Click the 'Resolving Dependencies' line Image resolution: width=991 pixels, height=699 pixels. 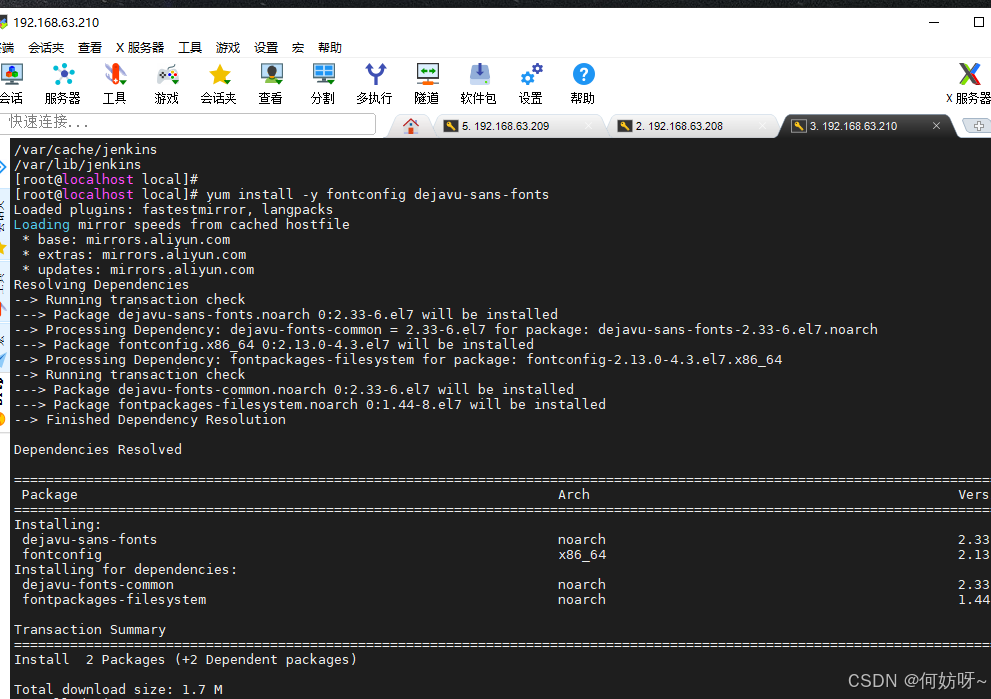101,285
